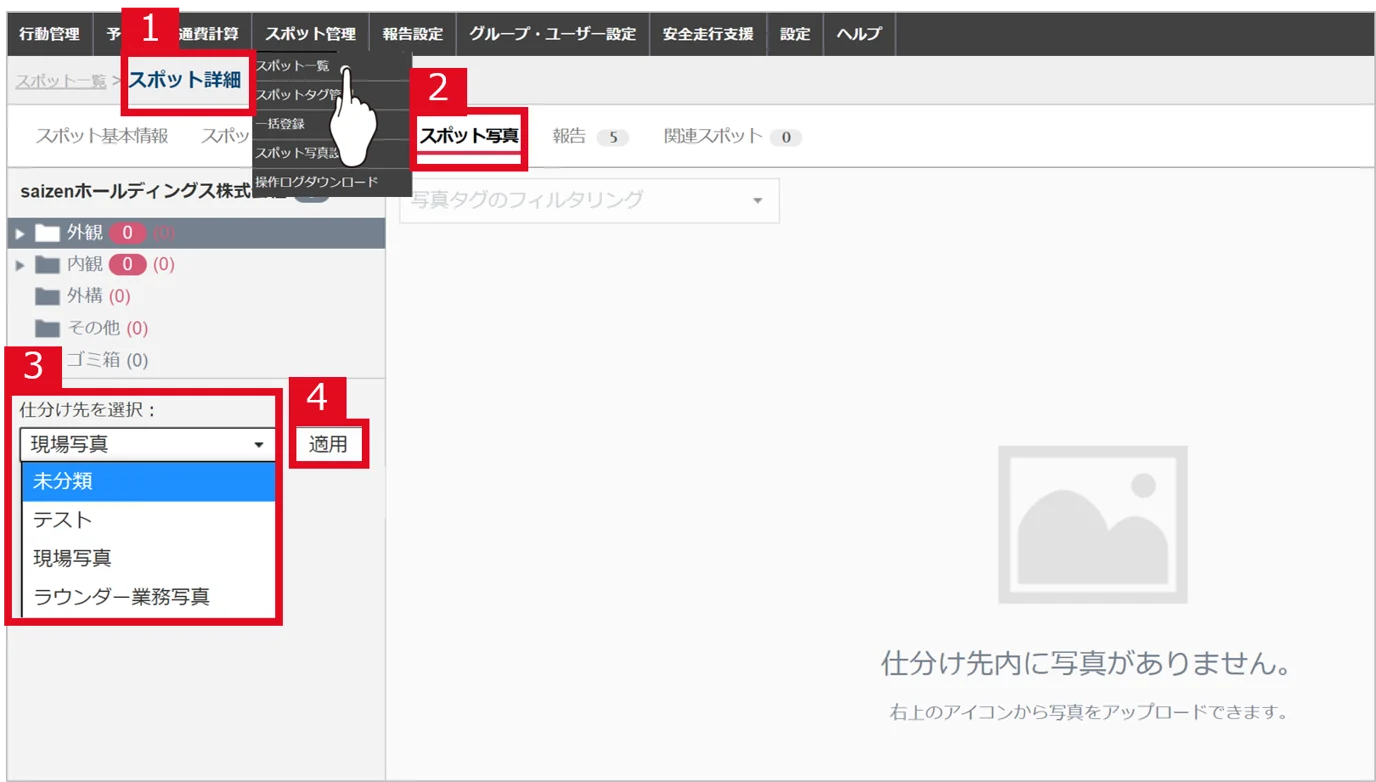Click the pink 0 badge next to 内観
Viewport: 1376px width, 782px height.
click(x=128, y=265)
